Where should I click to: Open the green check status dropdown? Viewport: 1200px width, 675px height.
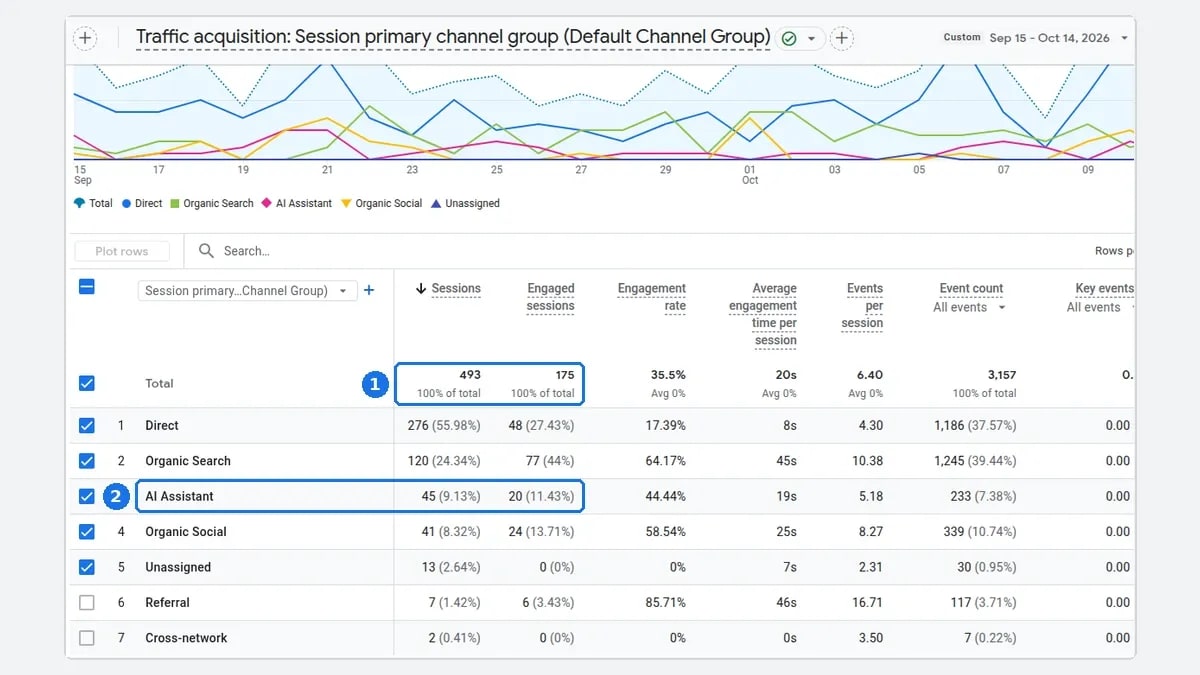tap(801, 39)
